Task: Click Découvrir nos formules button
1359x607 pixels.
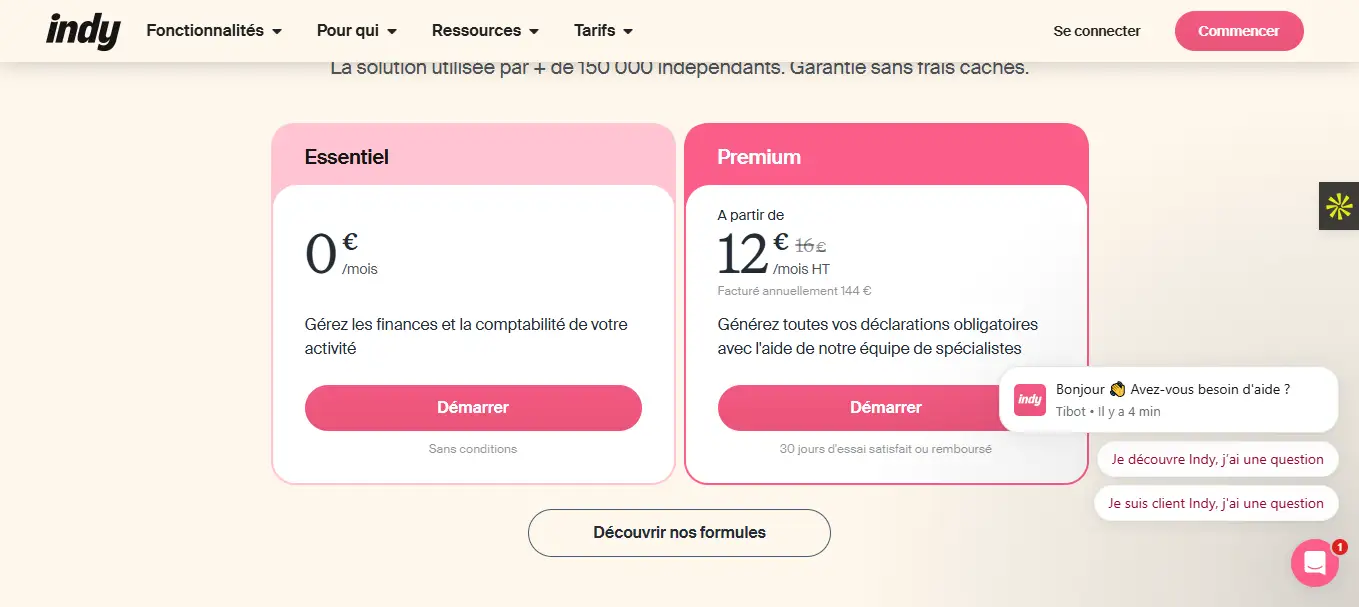Action: click(x=679, y=533)
